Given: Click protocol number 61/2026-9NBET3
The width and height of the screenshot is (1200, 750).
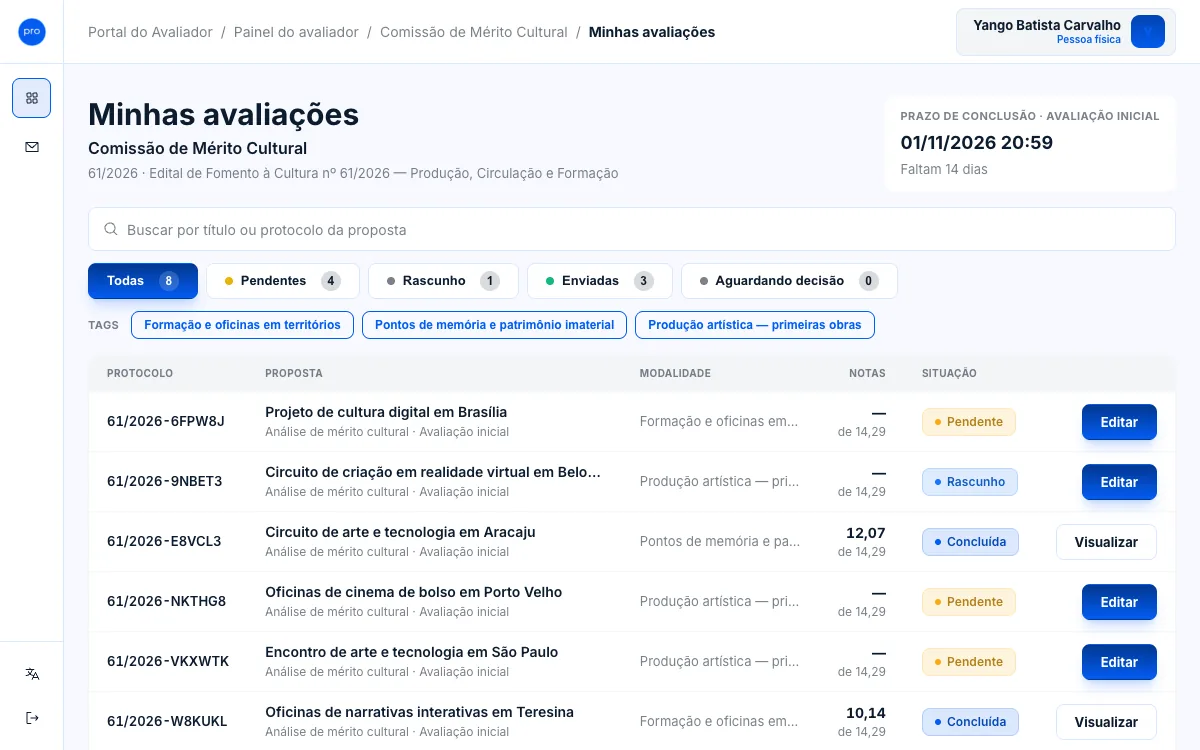Looking at the screenshot, I should click(165, 481).
